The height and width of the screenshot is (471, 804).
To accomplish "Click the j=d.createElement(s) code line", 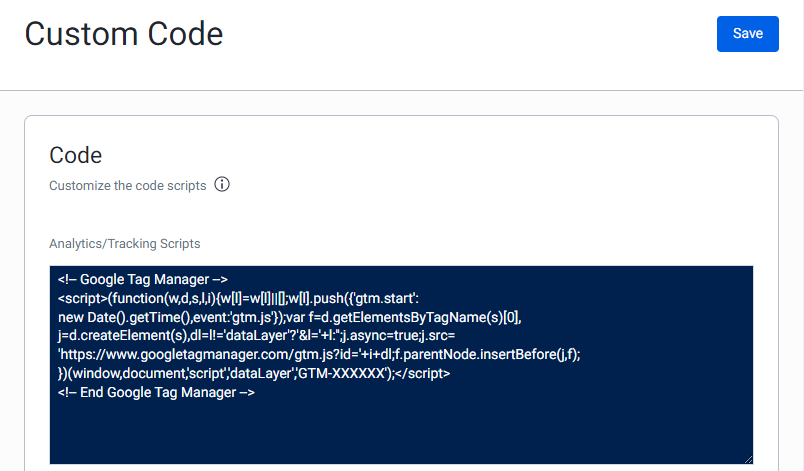I will pyautogui.click(x=256, y=336).
